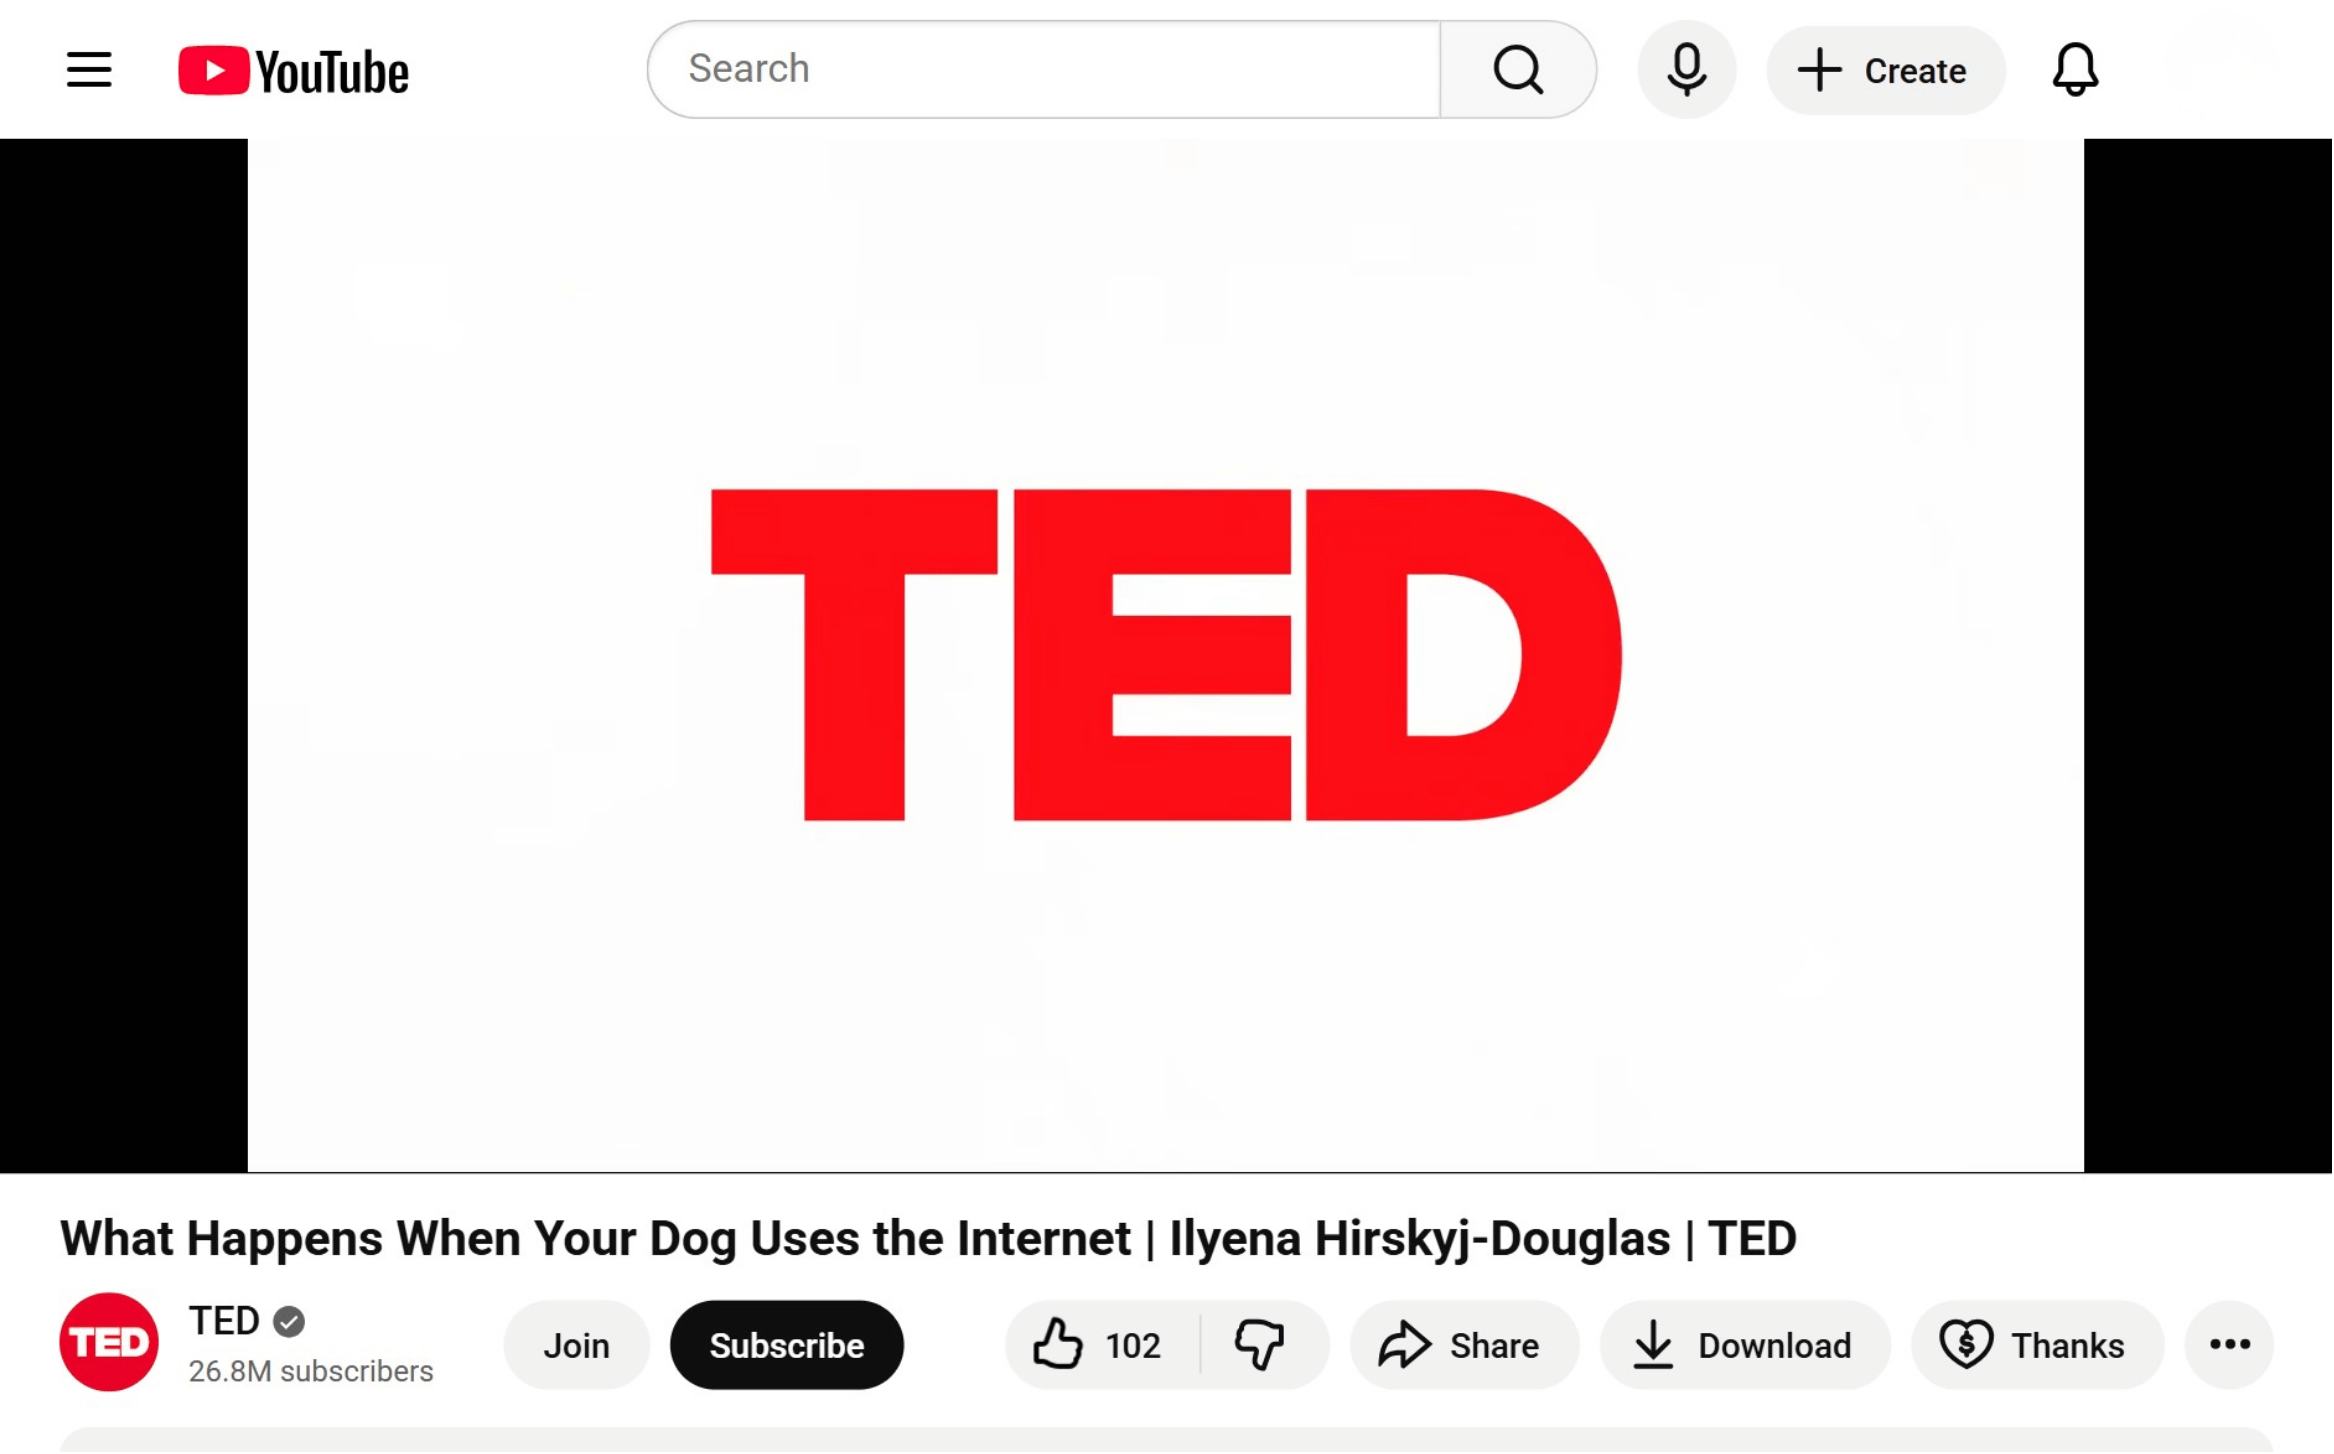Send Thanks using the heart icon
Image resolution: width=2334 pixels, height=1454 pixels.
[1966, 1345]
